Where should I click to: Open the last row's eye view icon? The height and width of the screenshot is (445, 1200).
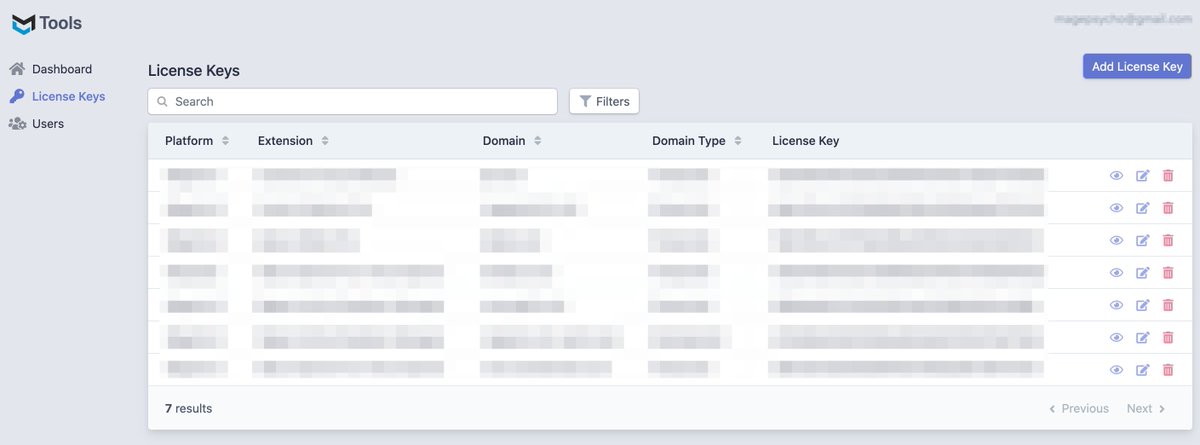click(1117, 370)
